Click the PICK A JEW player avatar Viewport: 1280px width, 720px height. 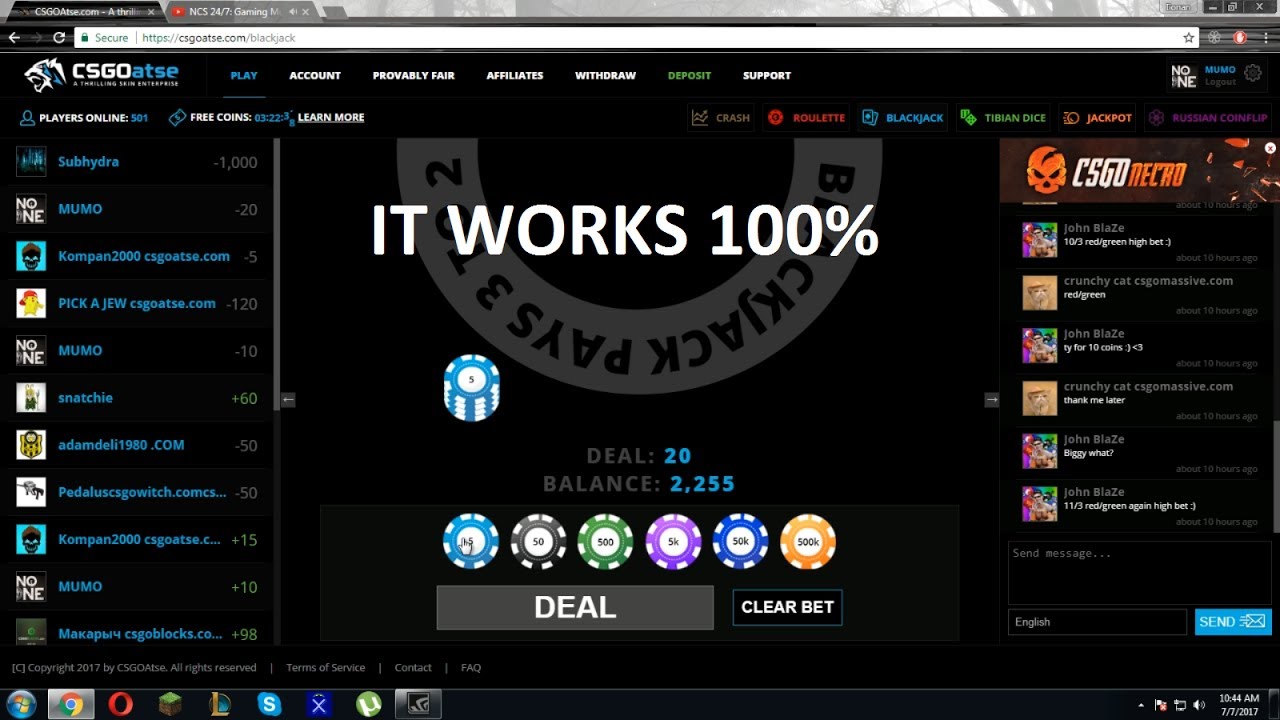31,303
